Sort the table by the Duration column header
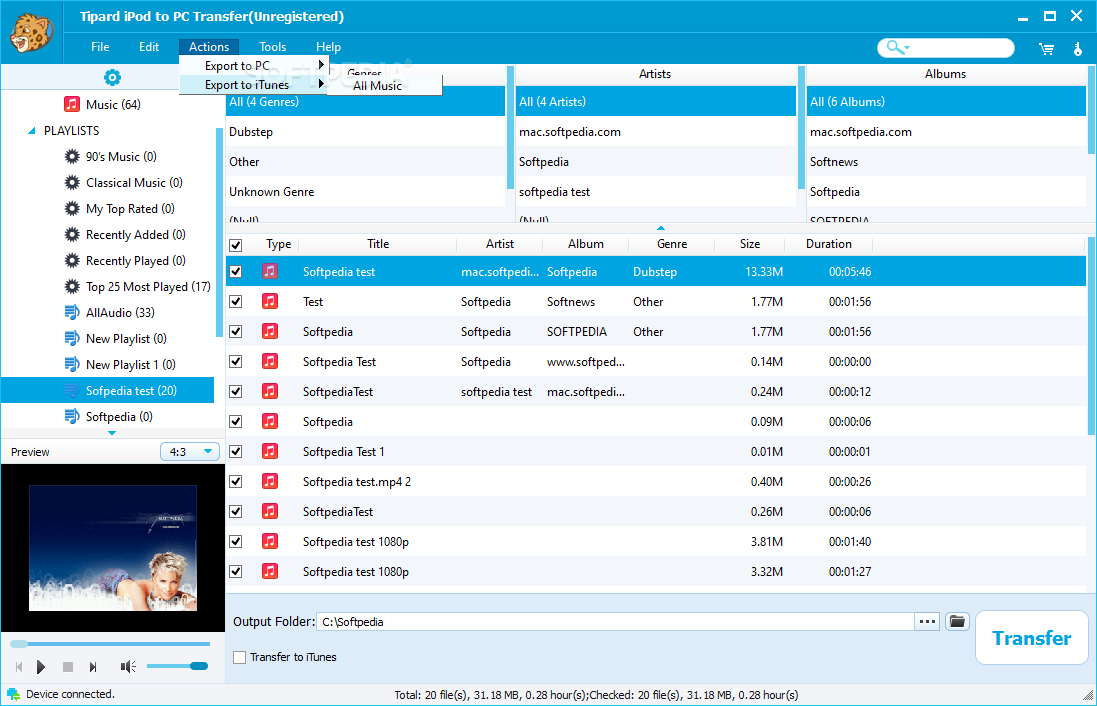This screenshot has height=706, width=1097. [828, 244]
